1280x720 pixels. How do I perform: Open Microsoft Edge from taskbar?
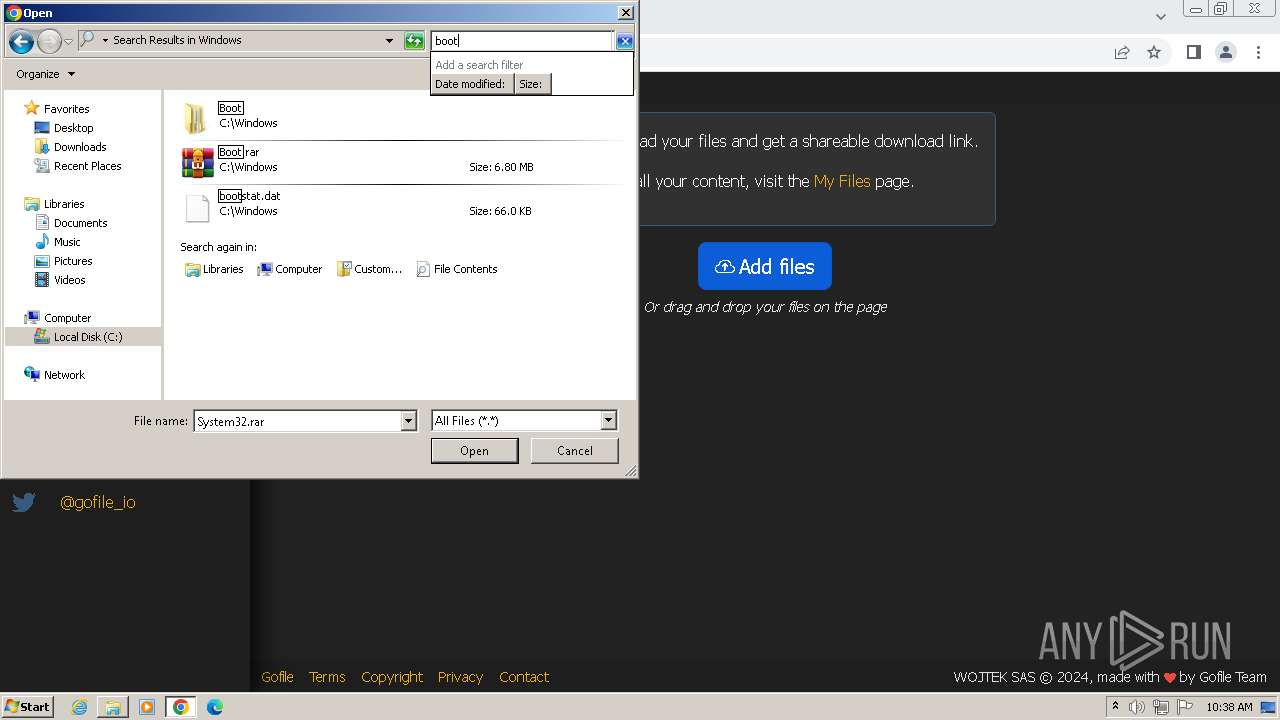coord(214,707)
